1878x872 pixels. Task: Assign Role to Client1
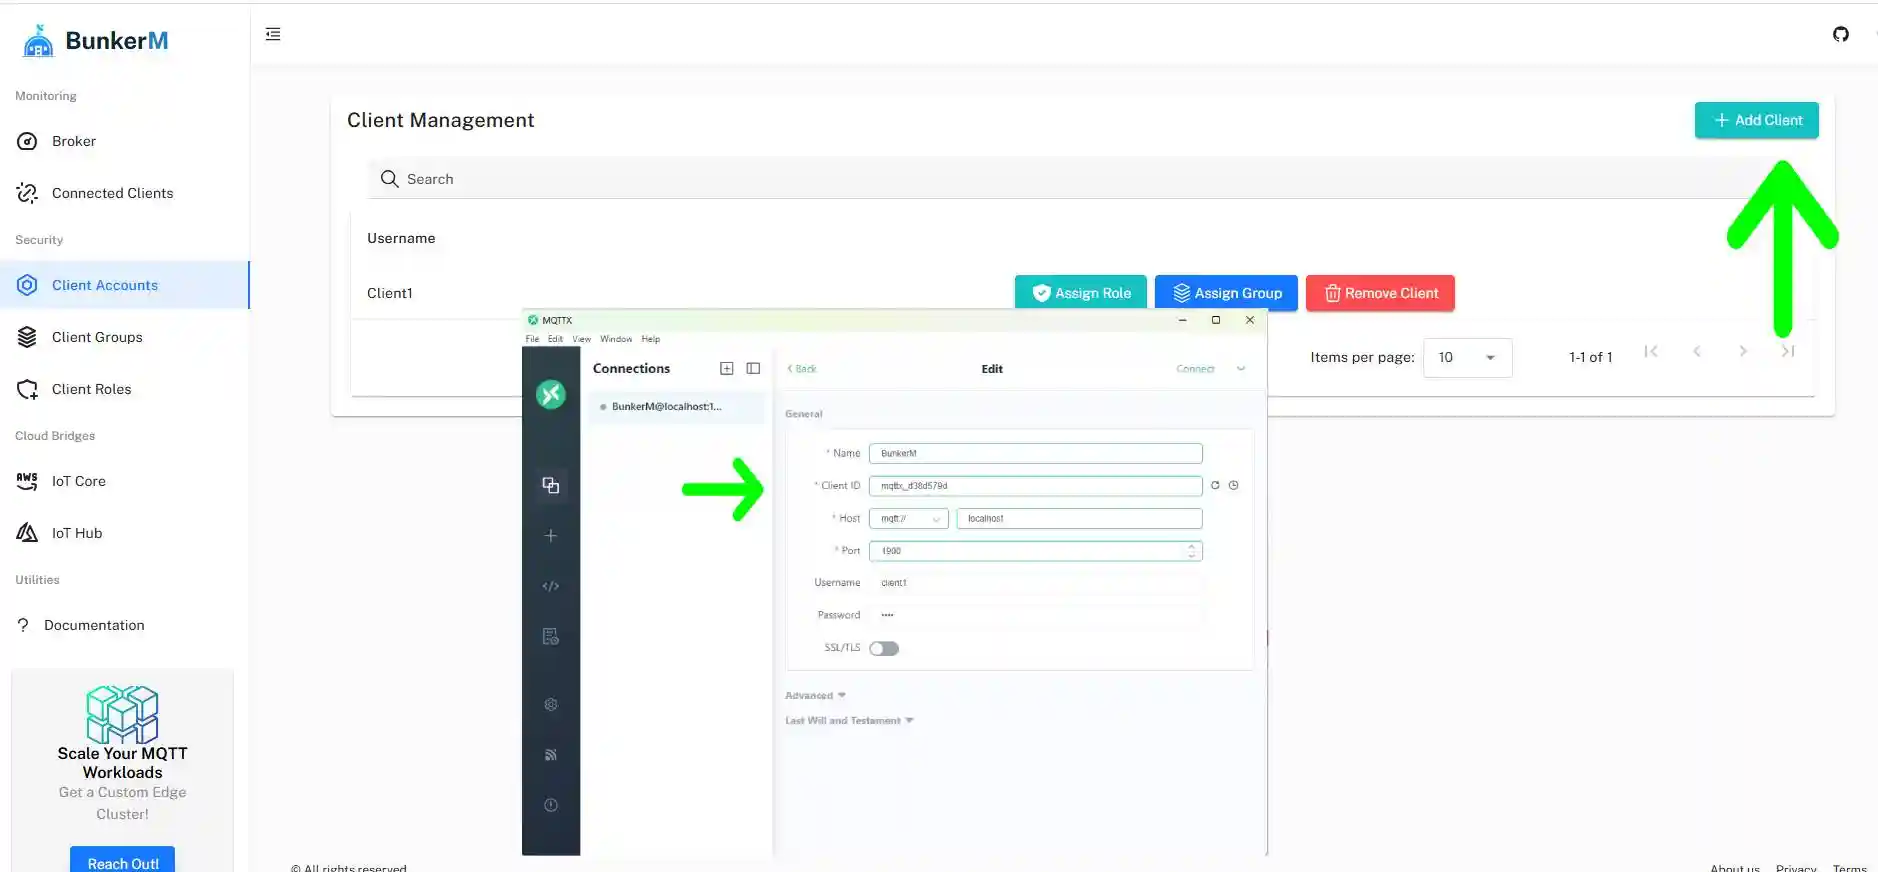click(x=1080, y=293)
